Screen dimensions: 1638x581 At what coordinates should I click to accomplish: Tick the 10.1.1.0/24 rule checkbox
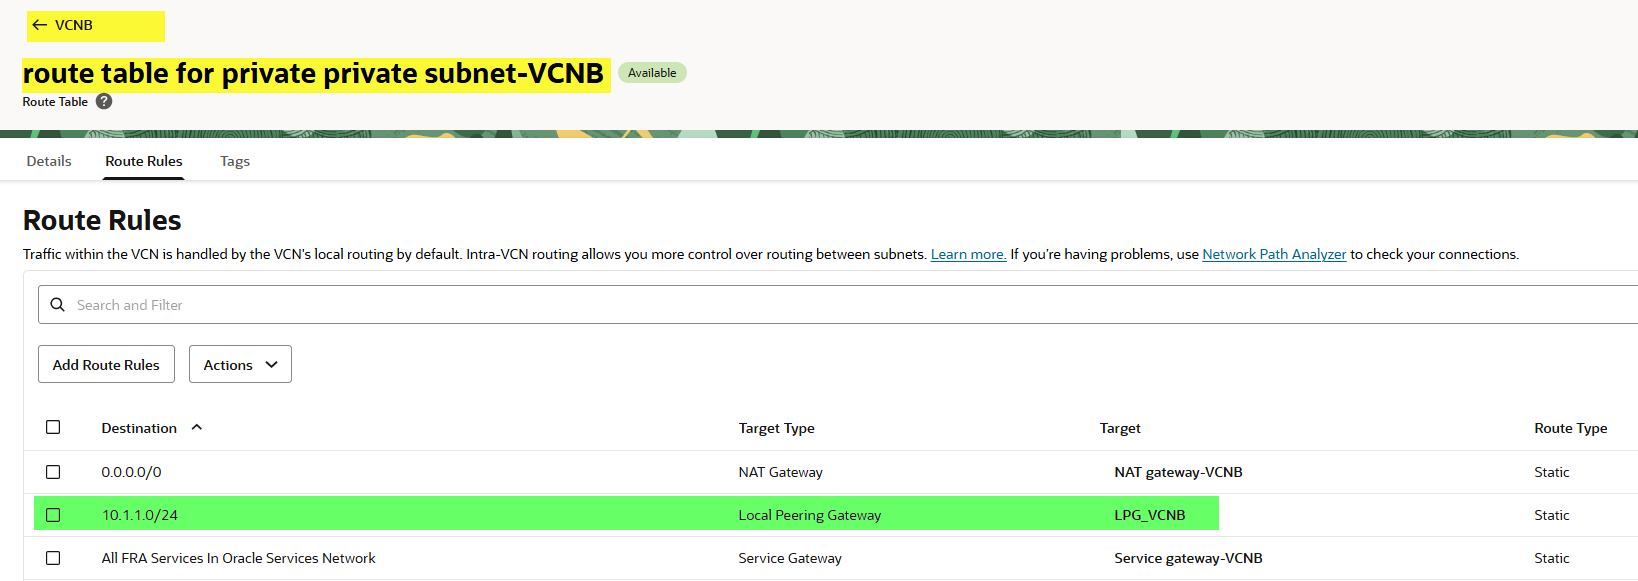(53, 515)
